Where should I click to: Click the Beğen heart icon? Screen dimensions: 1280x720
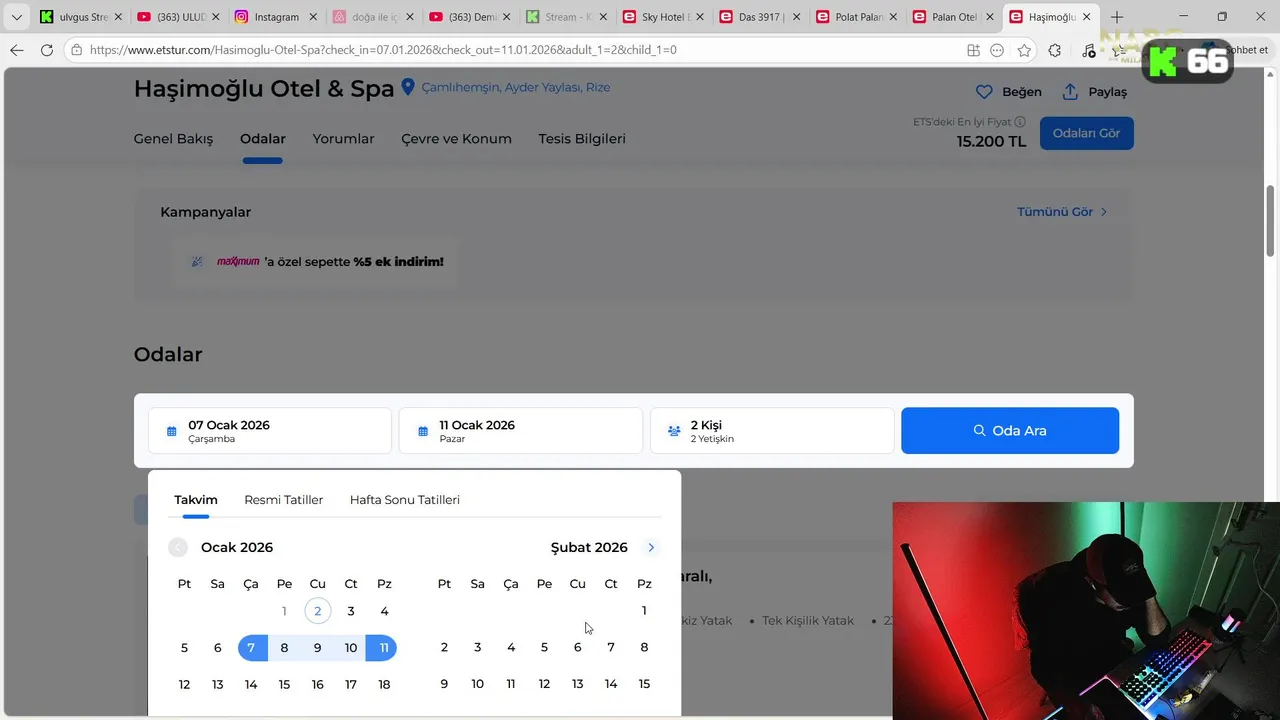click(984, 92)
